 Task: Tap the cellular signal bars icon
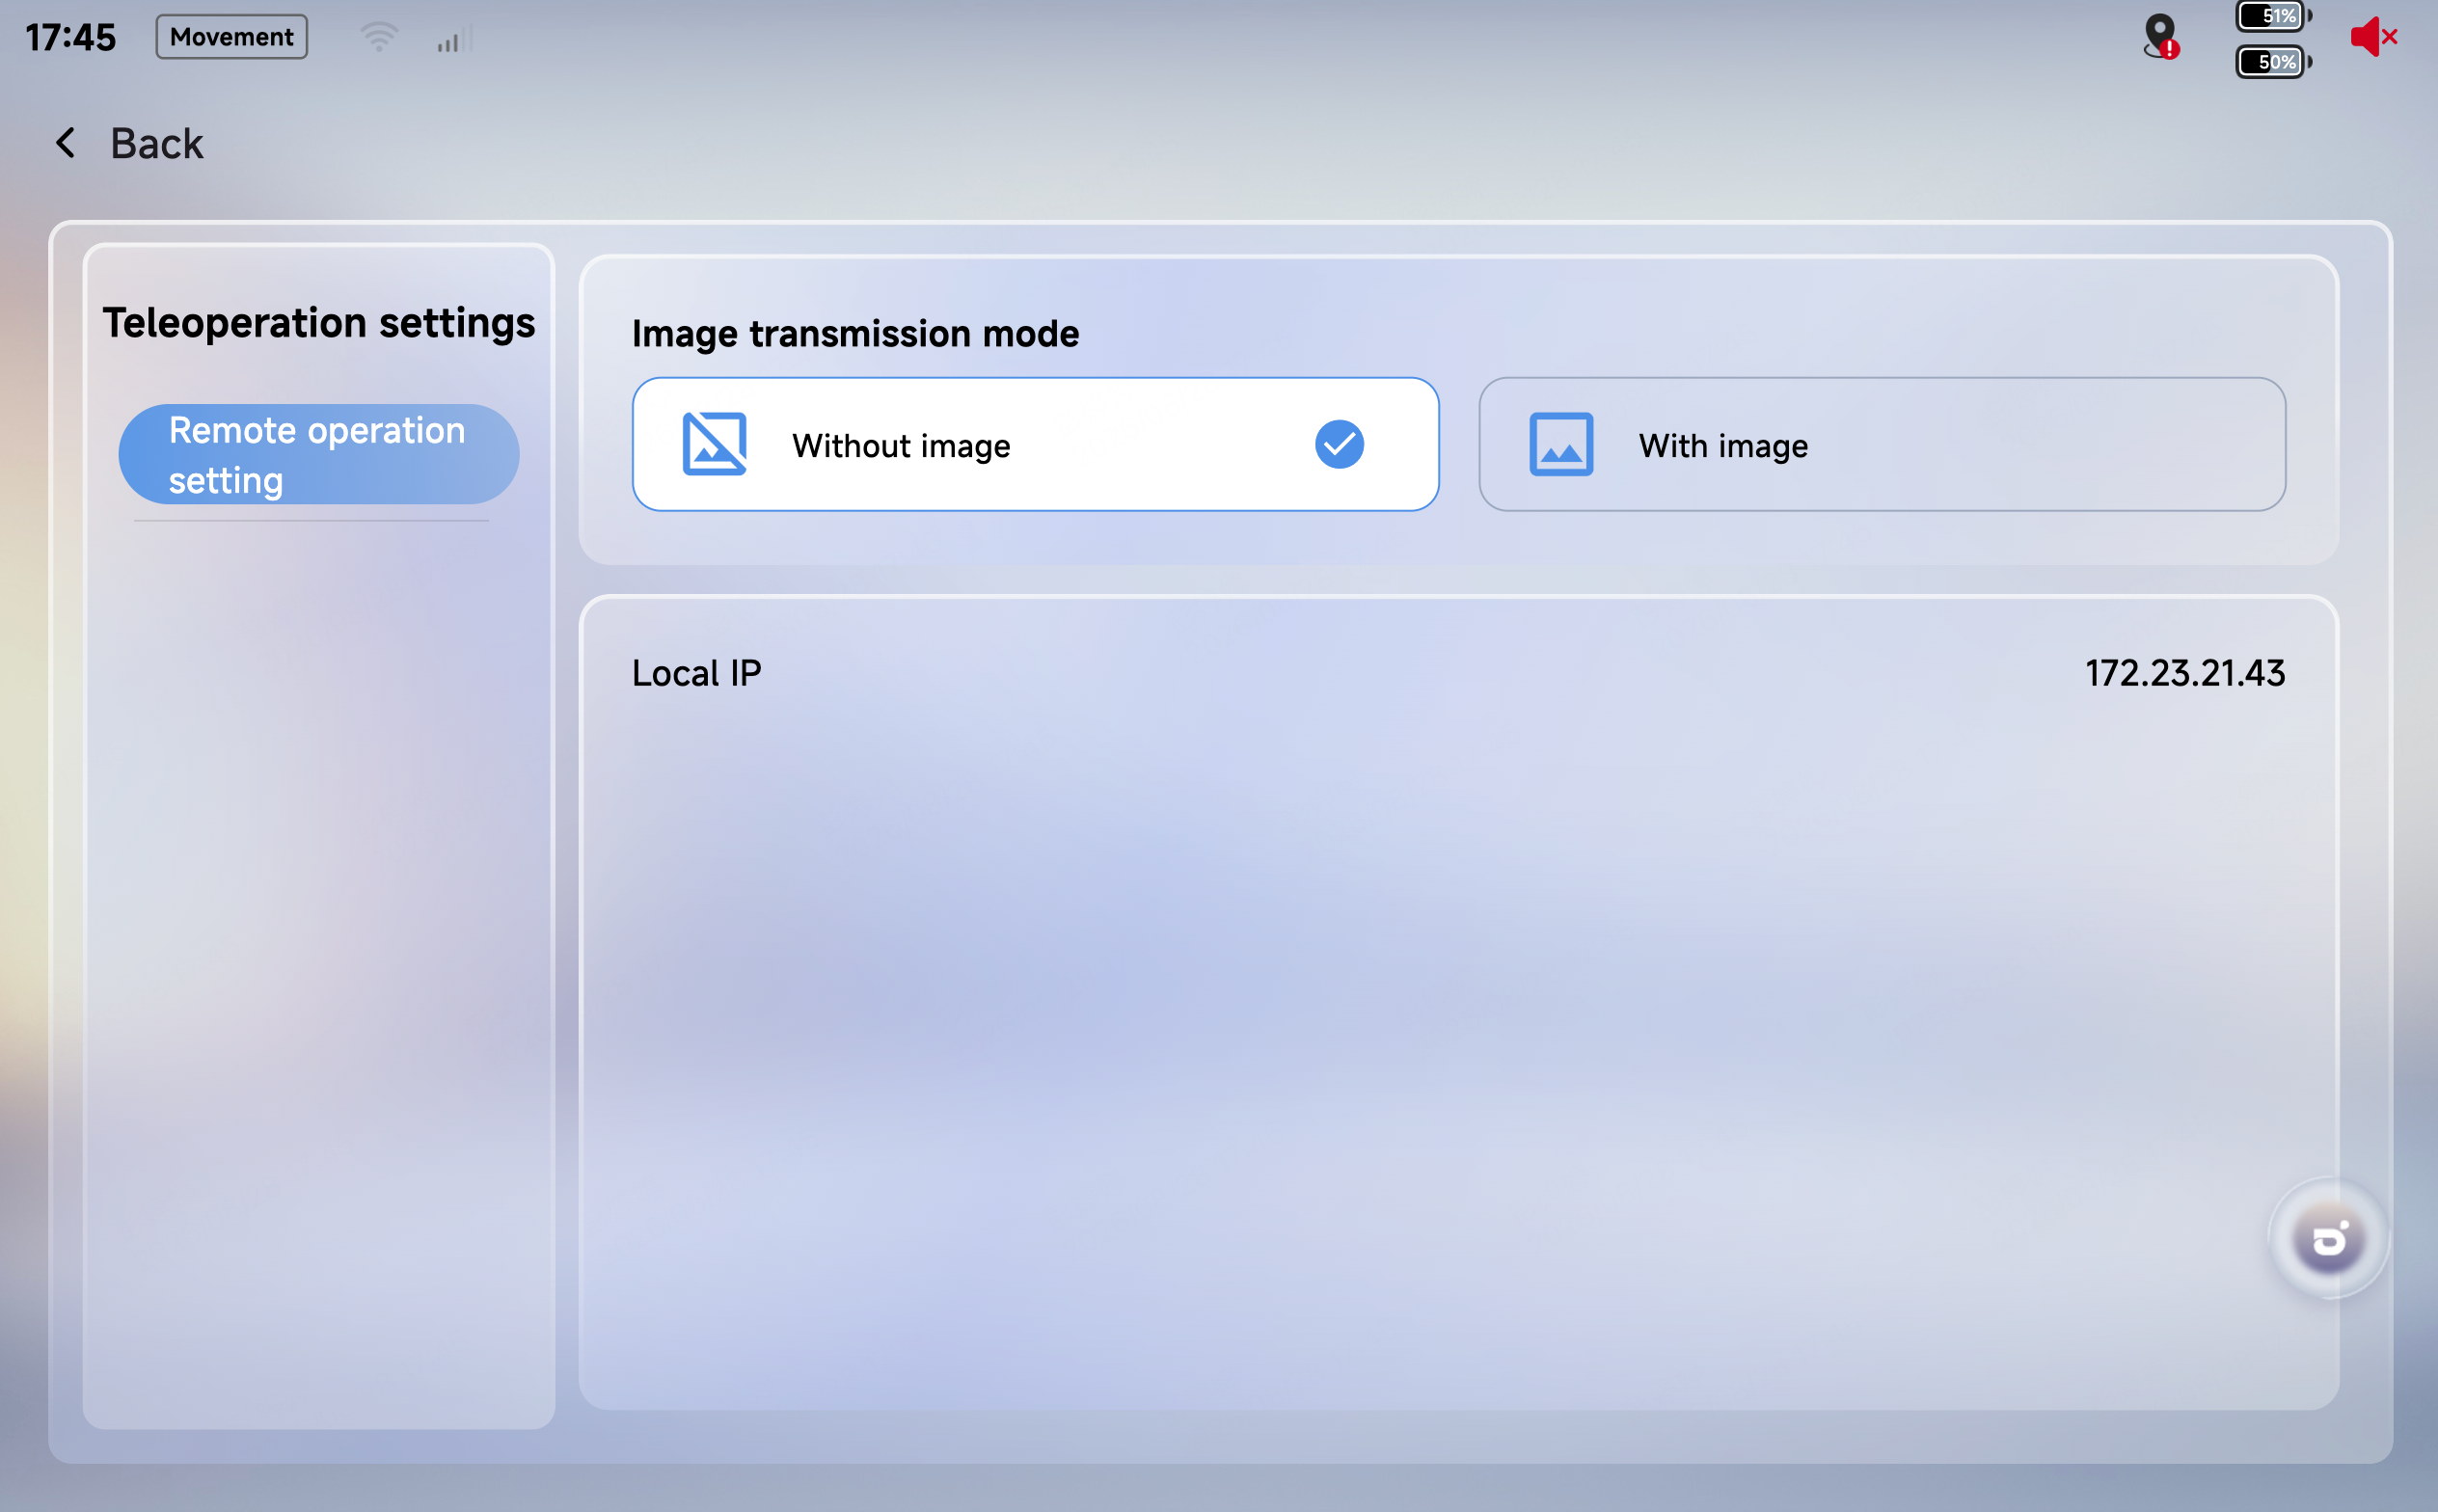[455, 39]
